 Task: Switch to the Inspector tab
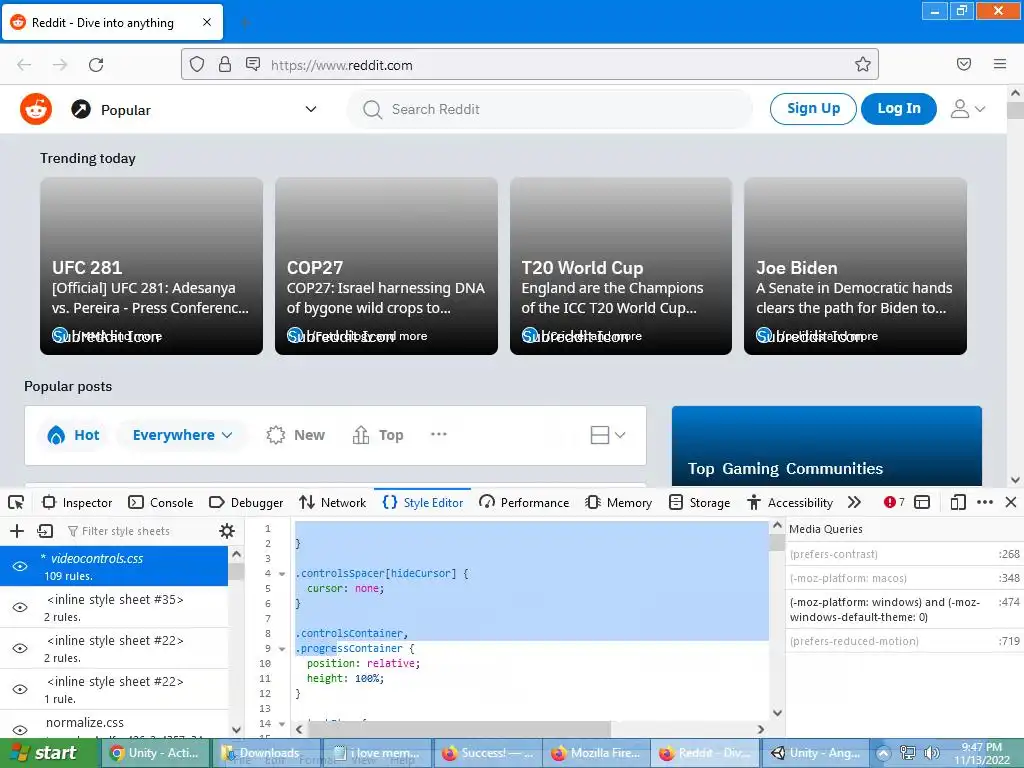[77, 502]
